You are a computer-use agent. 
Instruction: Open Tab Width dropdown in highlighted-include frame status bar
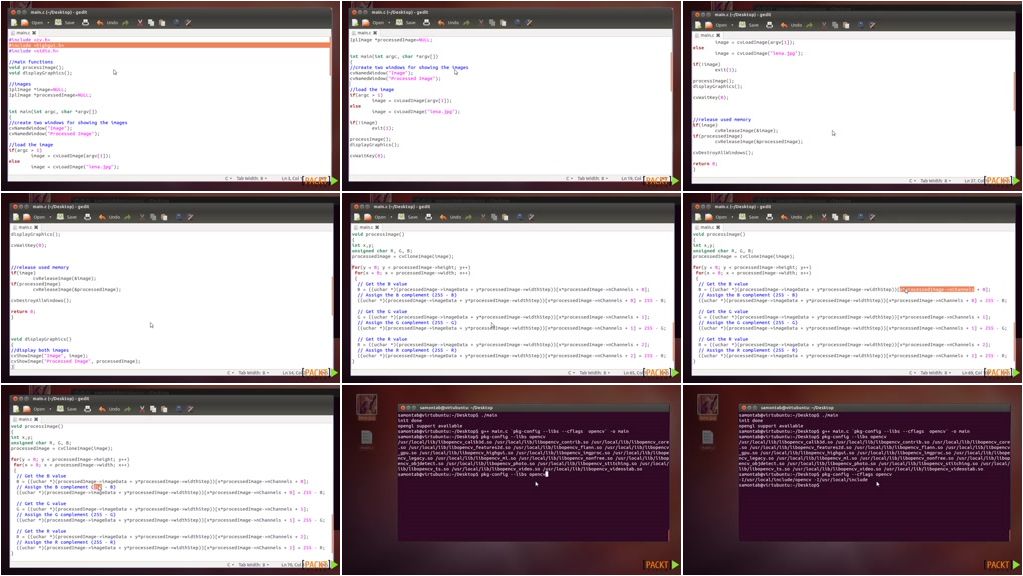(251, 177)
